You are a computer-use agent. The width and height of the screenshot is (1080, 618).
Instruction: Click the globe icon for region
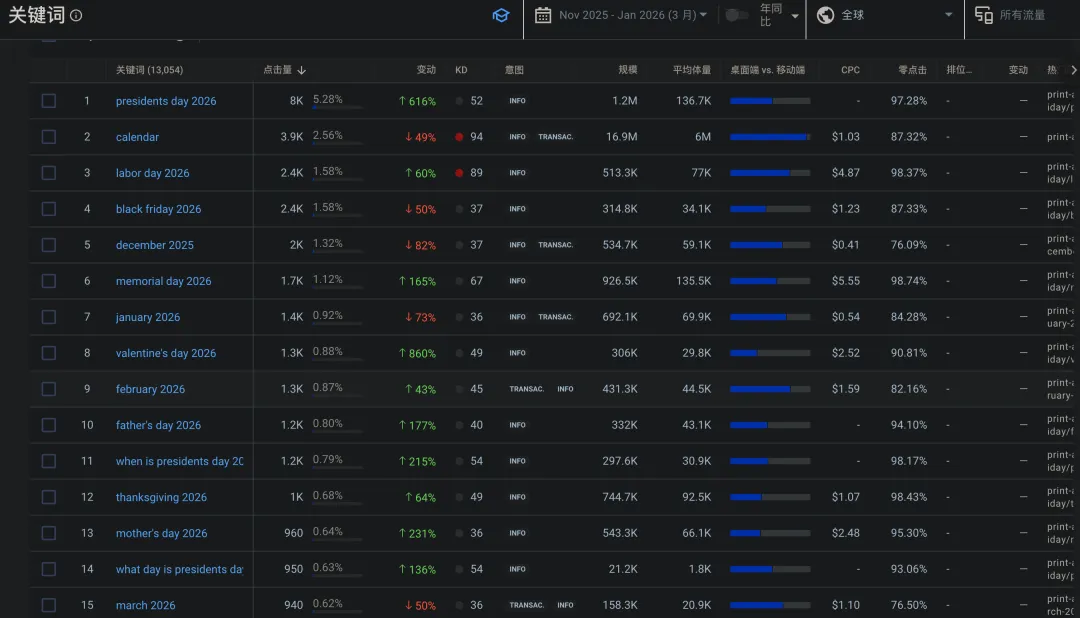[x=825, y=15]
